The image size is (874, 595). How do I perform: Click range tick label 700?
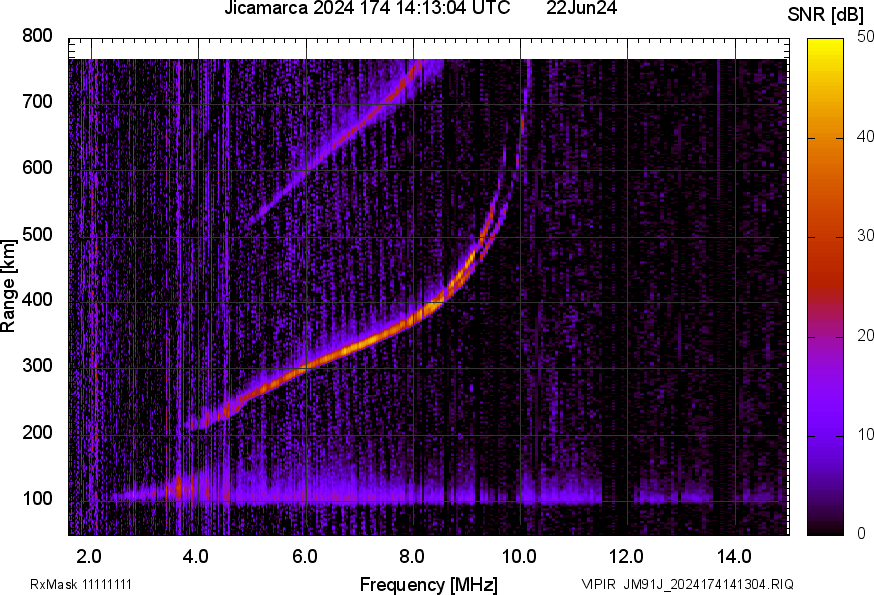(x=37, y=101)
